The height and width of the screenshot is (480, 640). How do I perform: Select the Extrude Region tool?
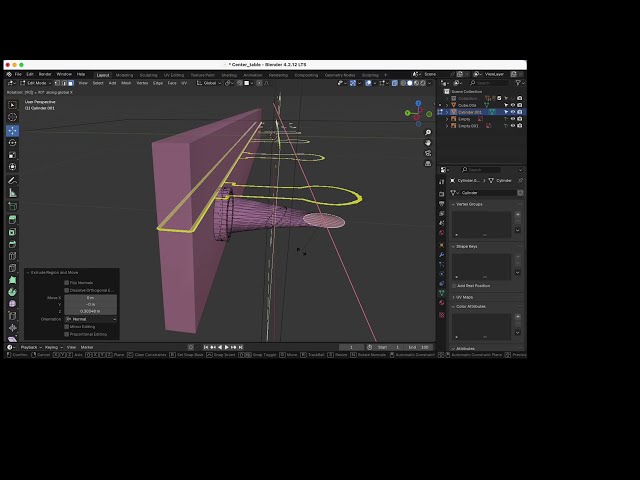(12, 220)
